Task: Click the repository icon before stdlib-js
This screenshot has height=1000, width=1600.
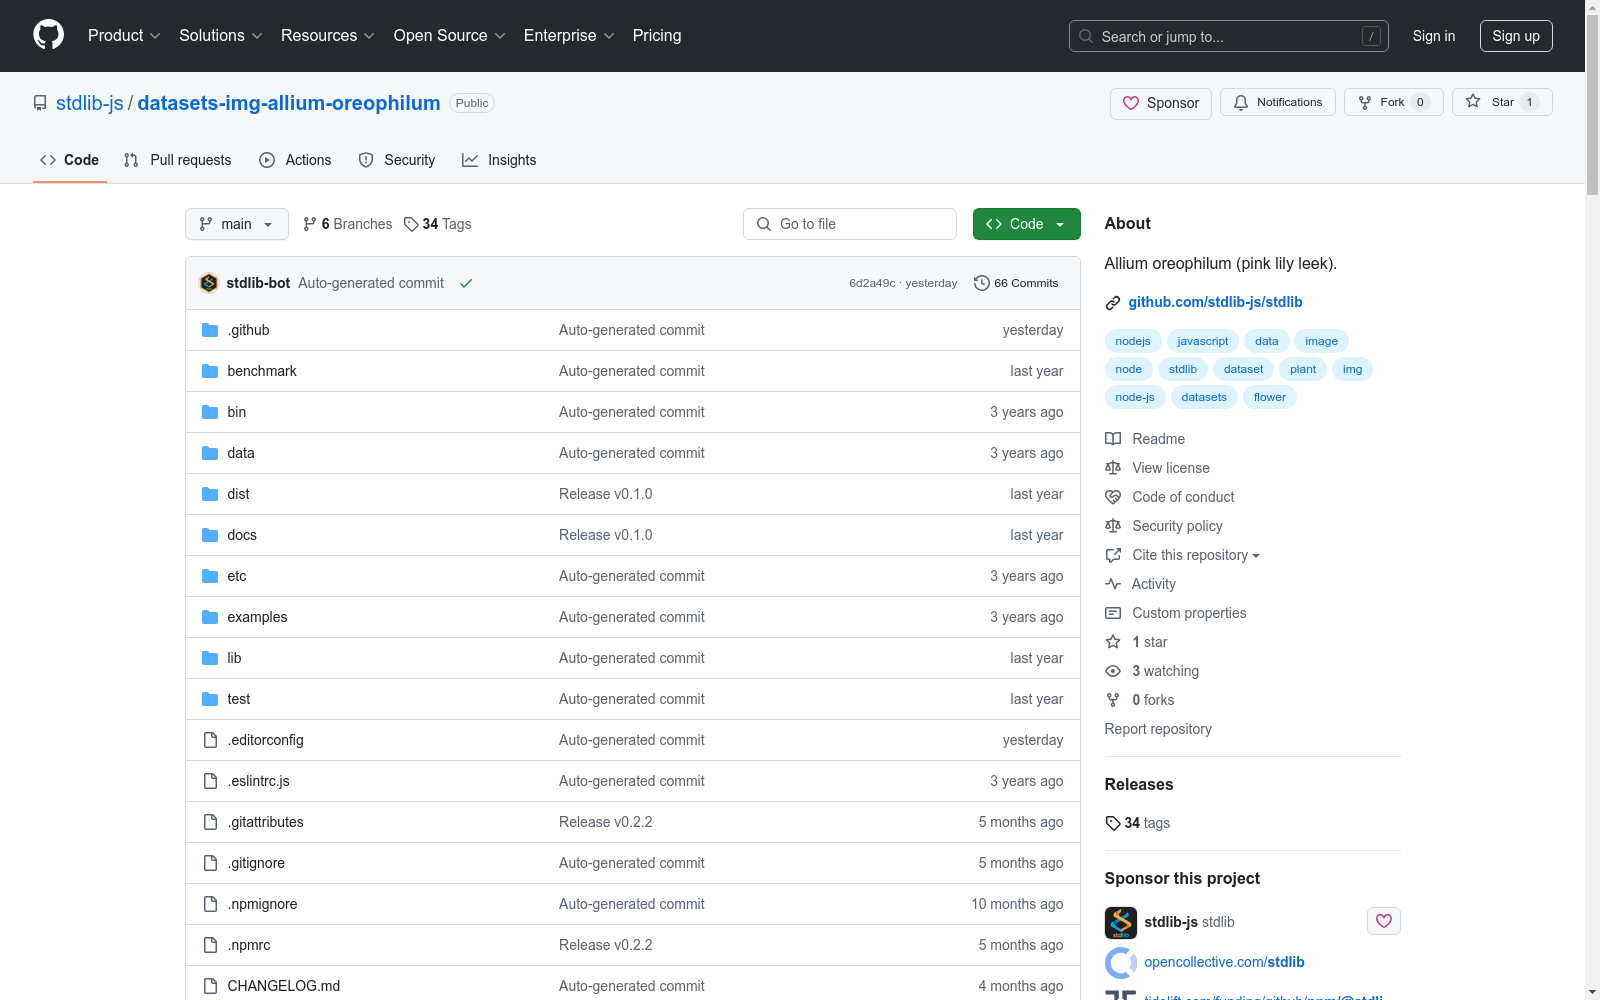Action: coord(40,103)
